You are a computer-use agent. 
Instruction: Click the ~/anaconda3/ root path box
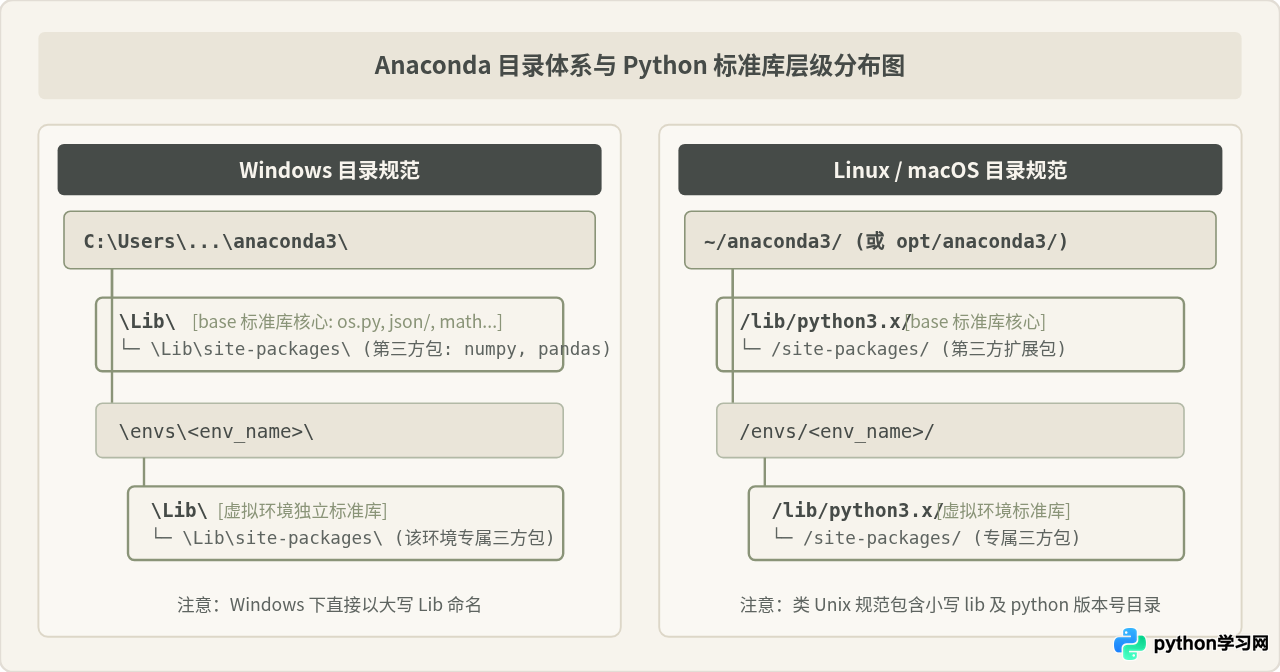click(950, 240)
